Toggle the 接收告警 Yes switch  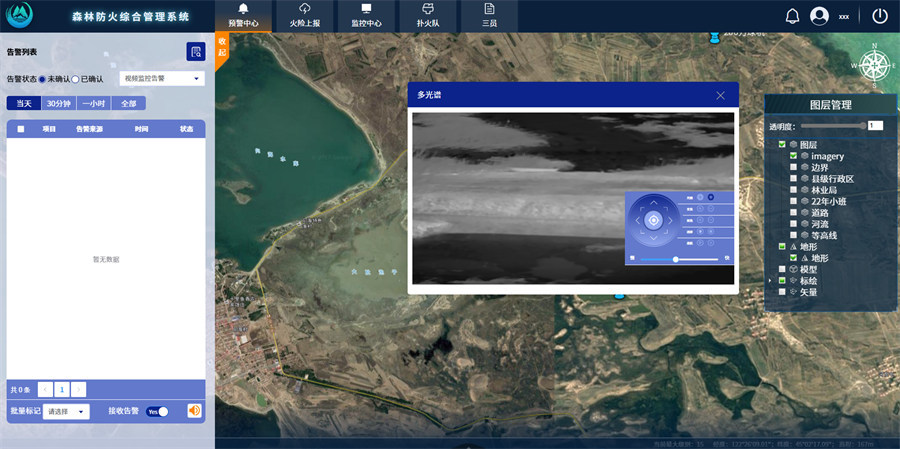point(157,411)
